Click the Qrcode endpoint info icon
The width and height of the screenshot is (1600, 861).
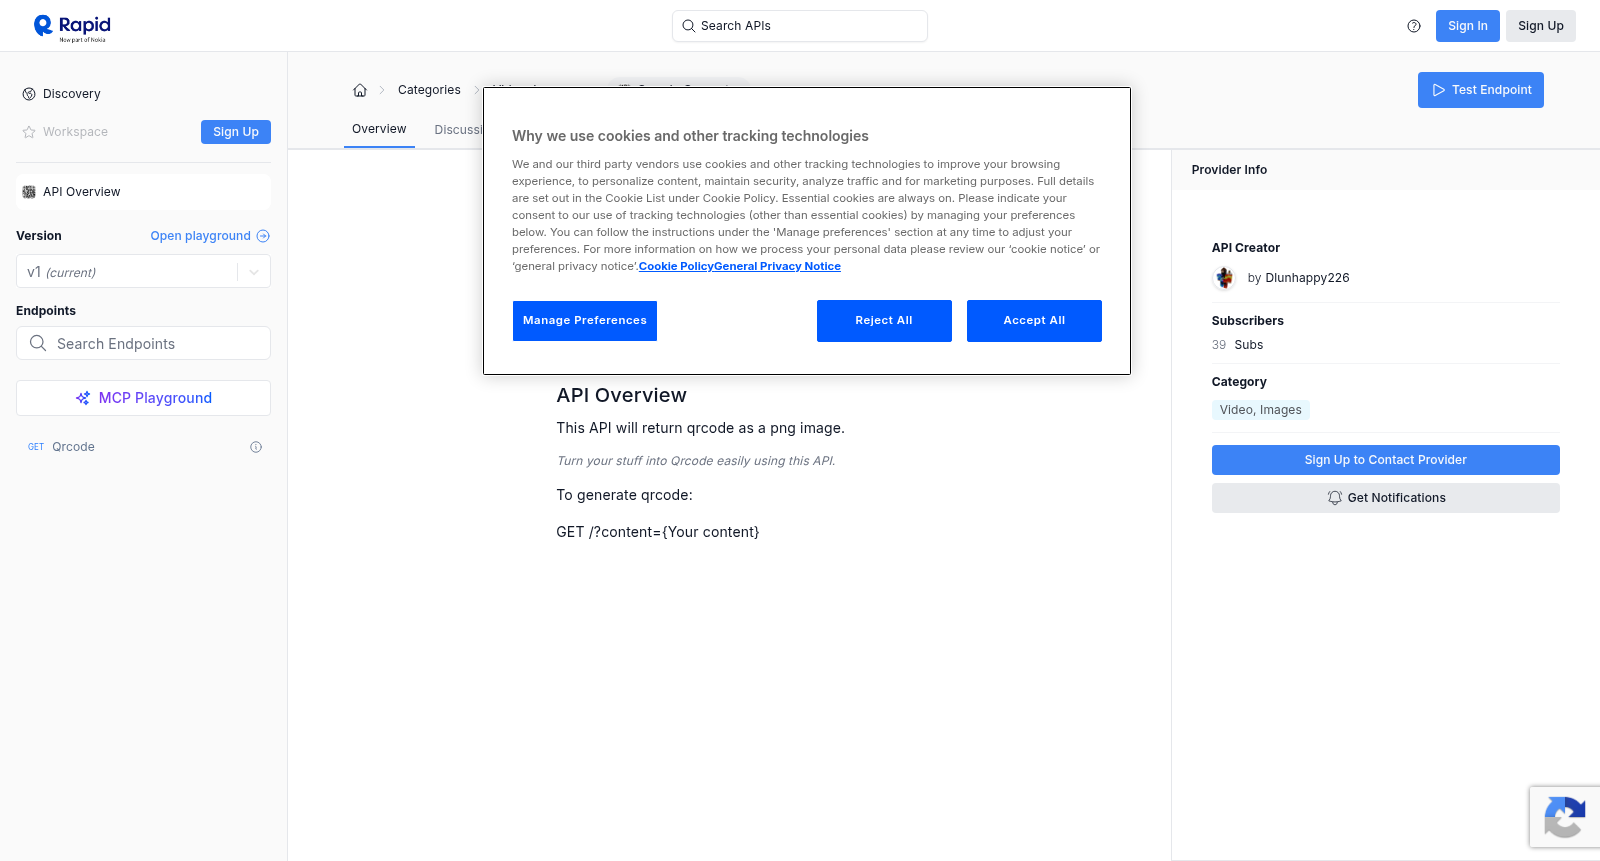(x=256, y=447)
